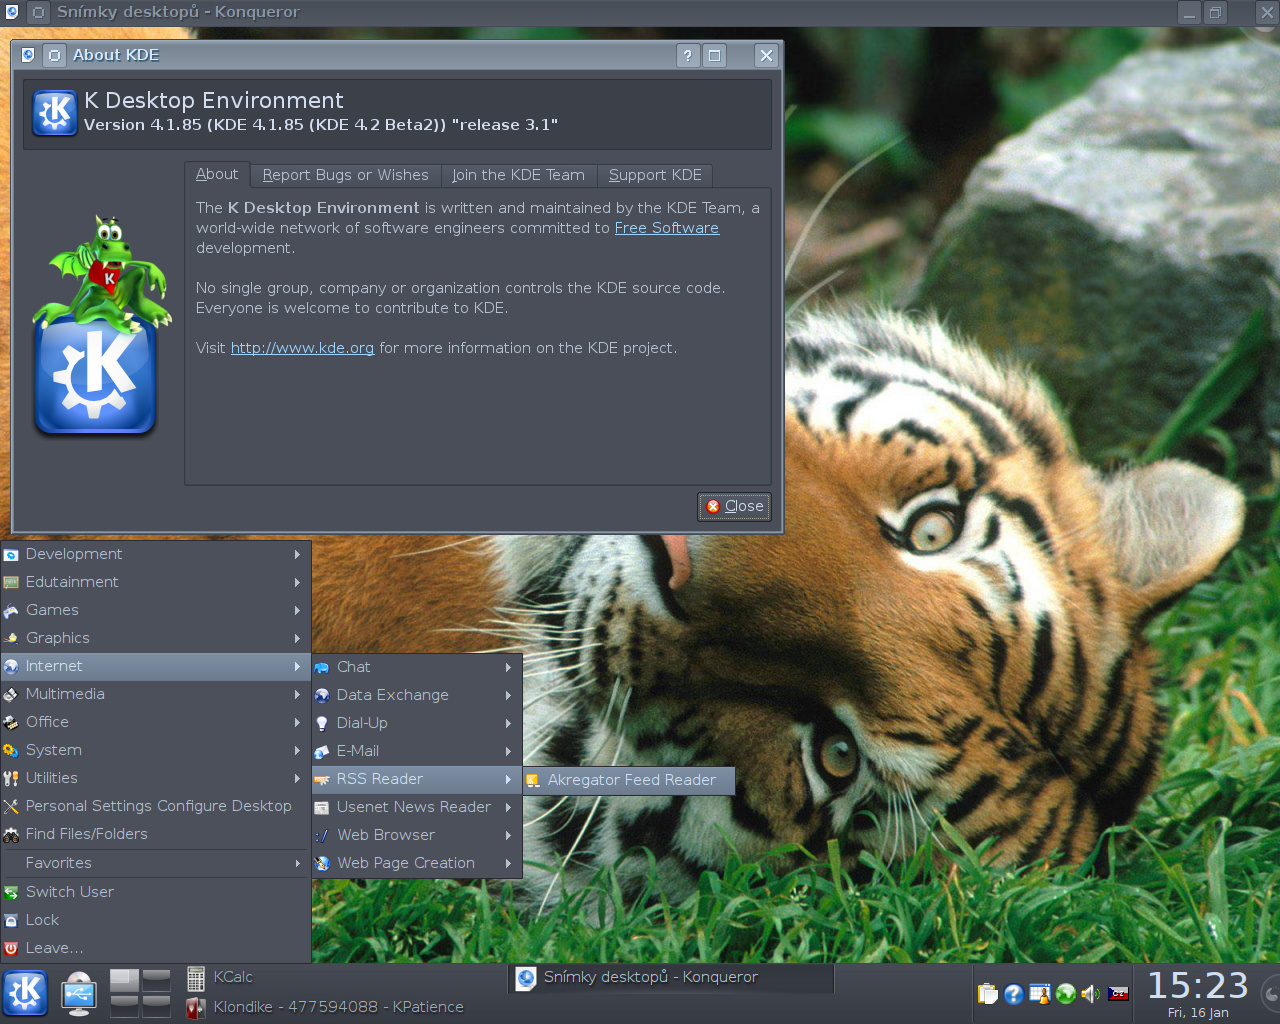Open the About tab
Image resolution: width=1280 pixels, height=1024 pixels.
[217, 174]
